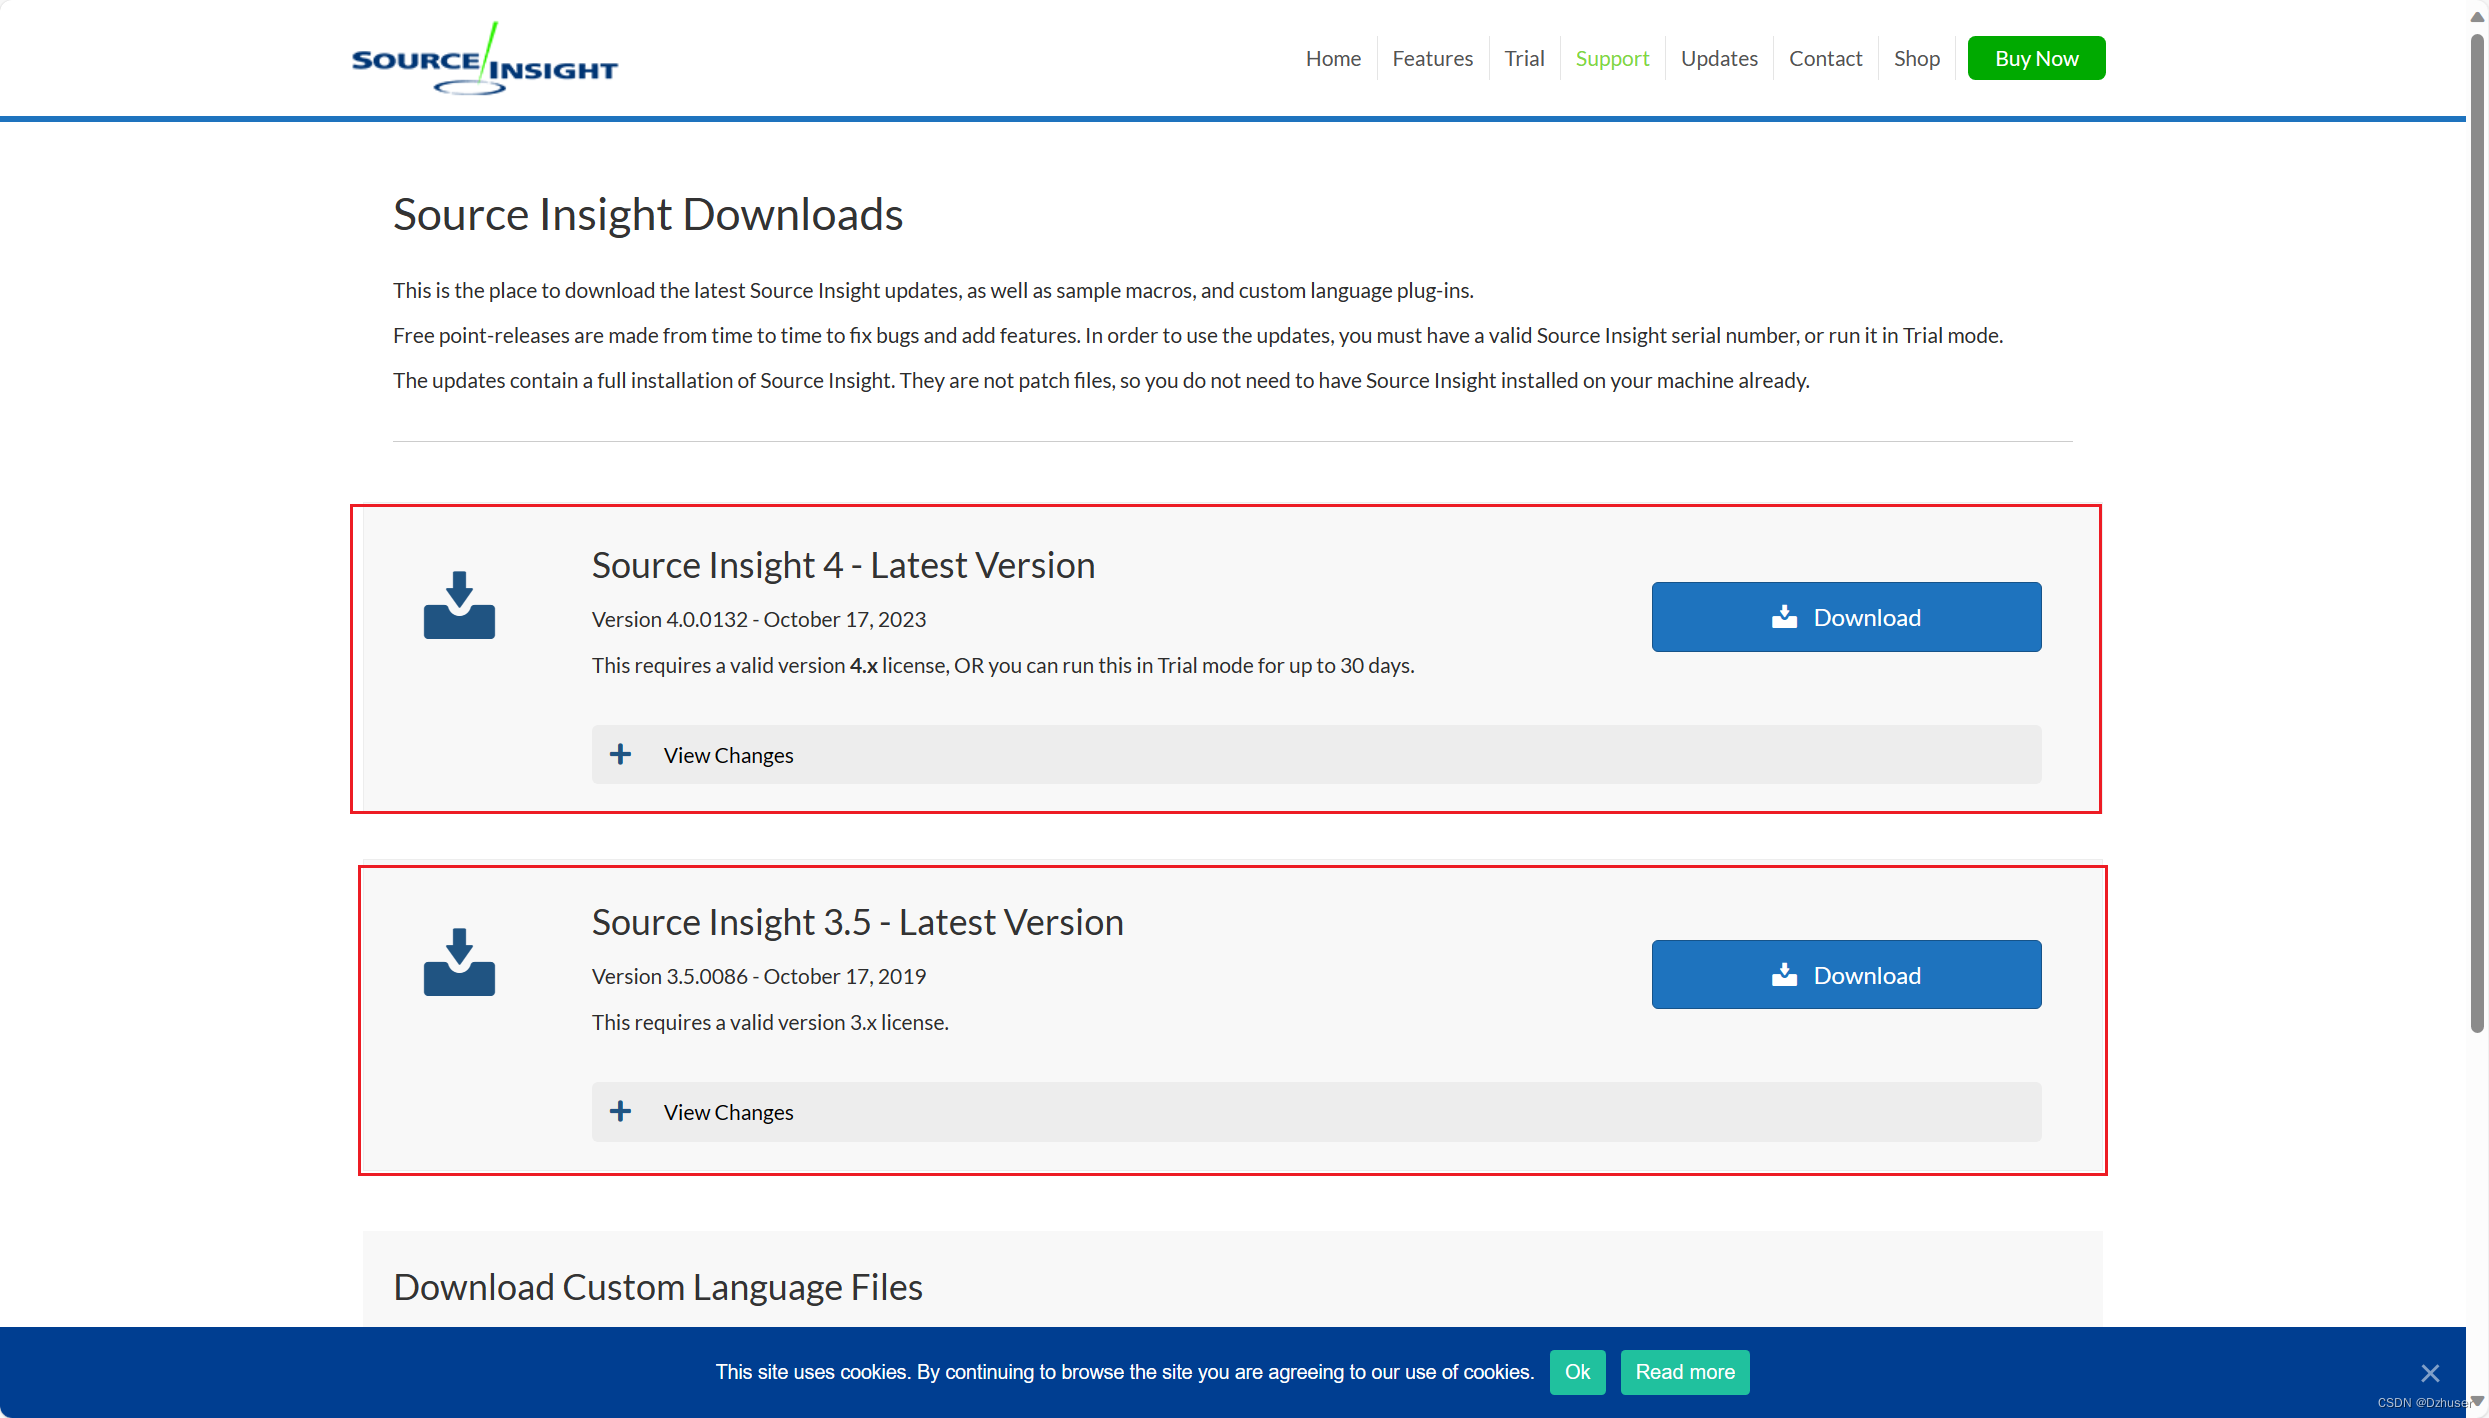Download Source Insight 4 version 4.0.0132

(x=1846, y=617)
